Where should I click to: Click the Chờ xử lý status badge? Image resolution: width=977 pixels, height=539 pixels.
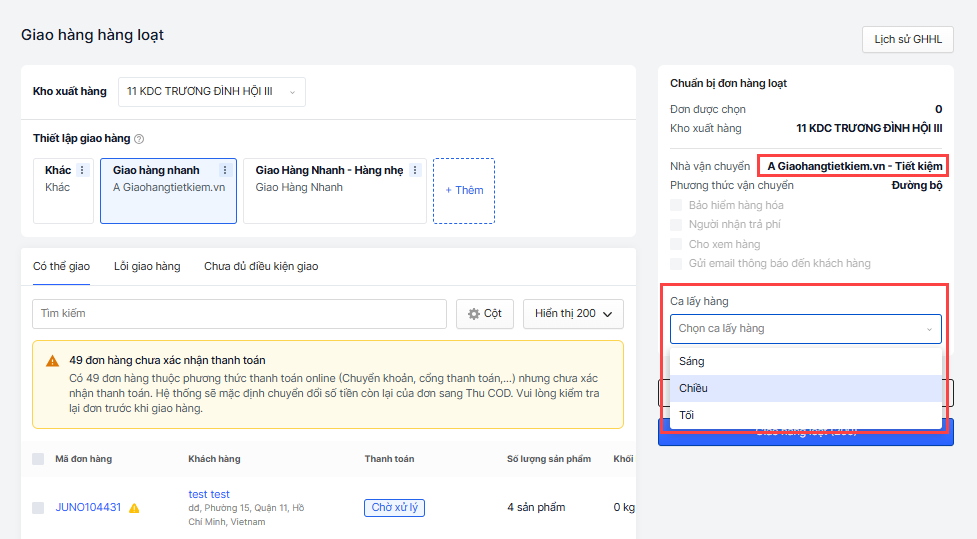(394, 508)
